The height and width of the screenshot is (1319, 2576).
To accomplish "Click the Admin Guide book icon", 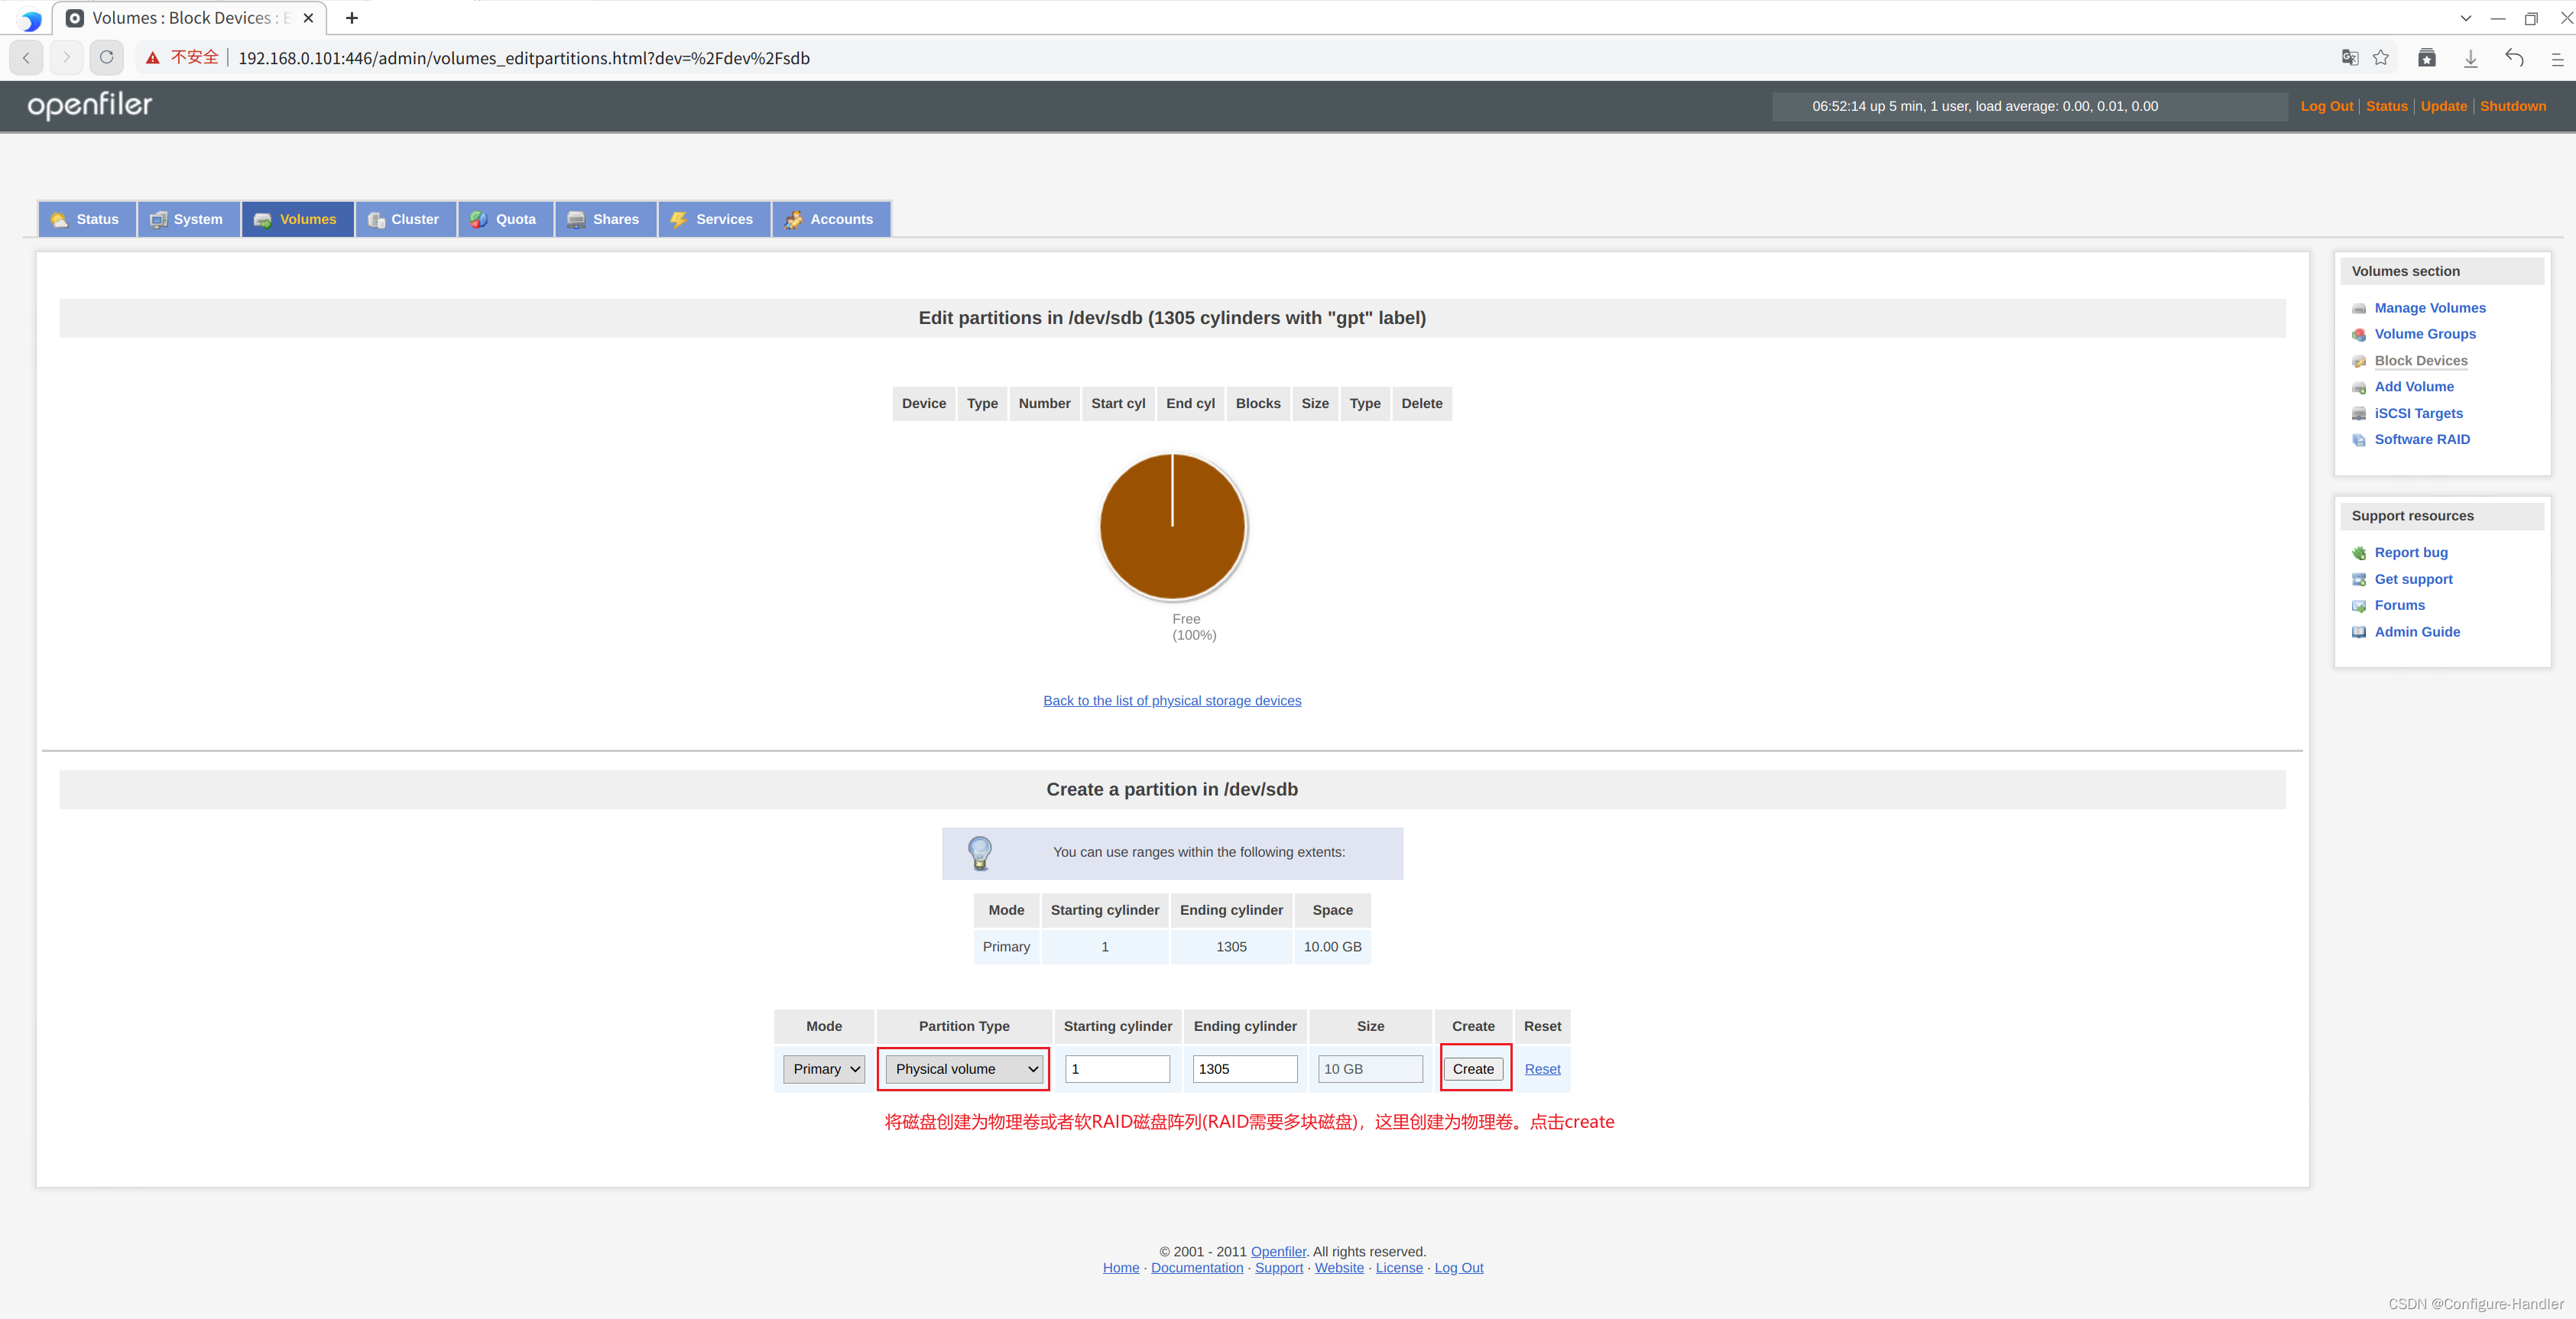I will point(2360,632).
